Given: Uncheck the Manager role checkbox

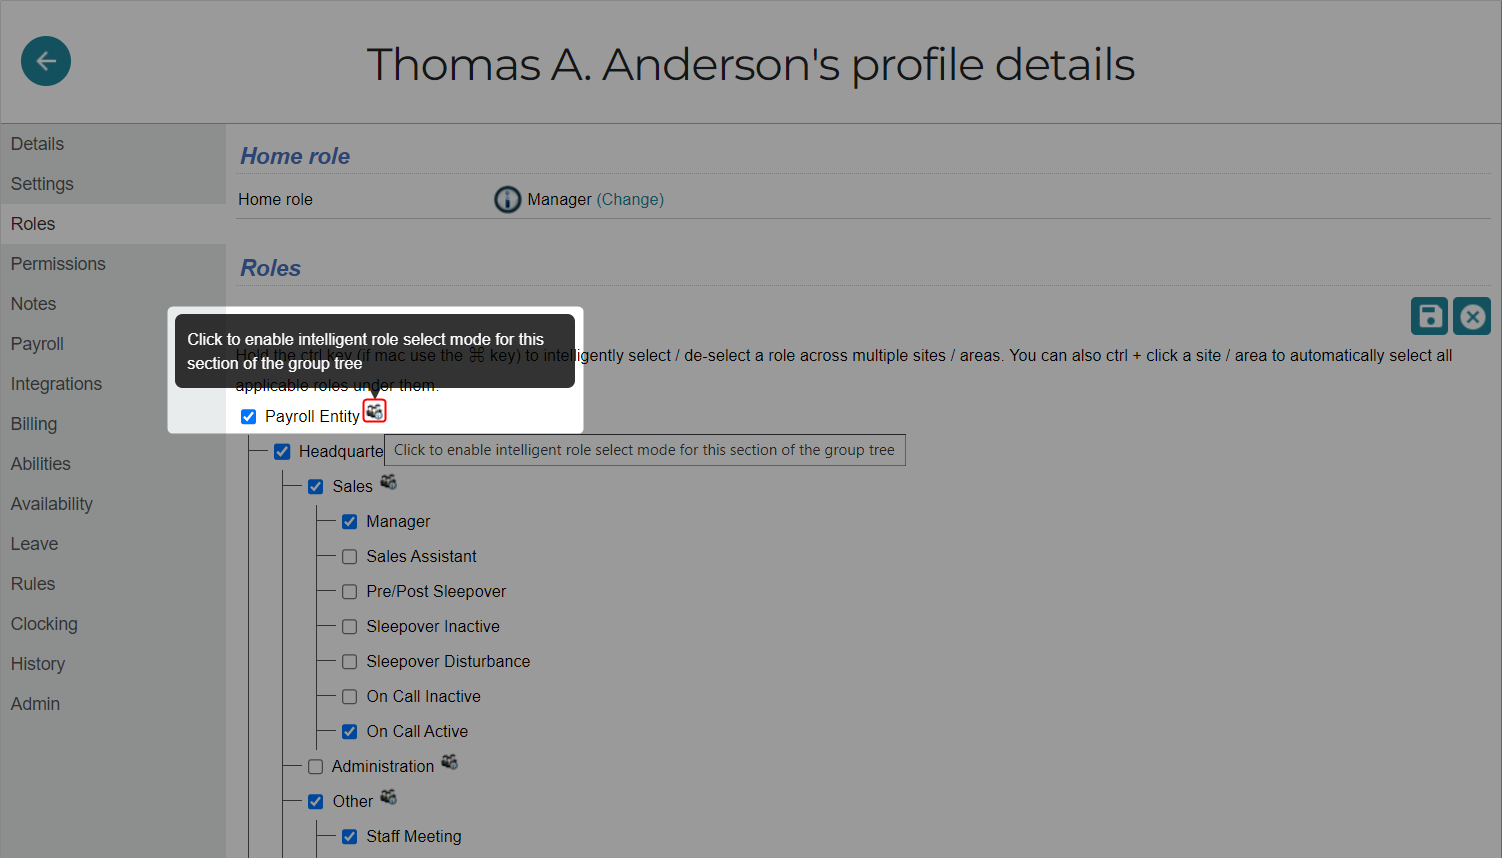Looking at the screenshot, I should pos(349,521).
